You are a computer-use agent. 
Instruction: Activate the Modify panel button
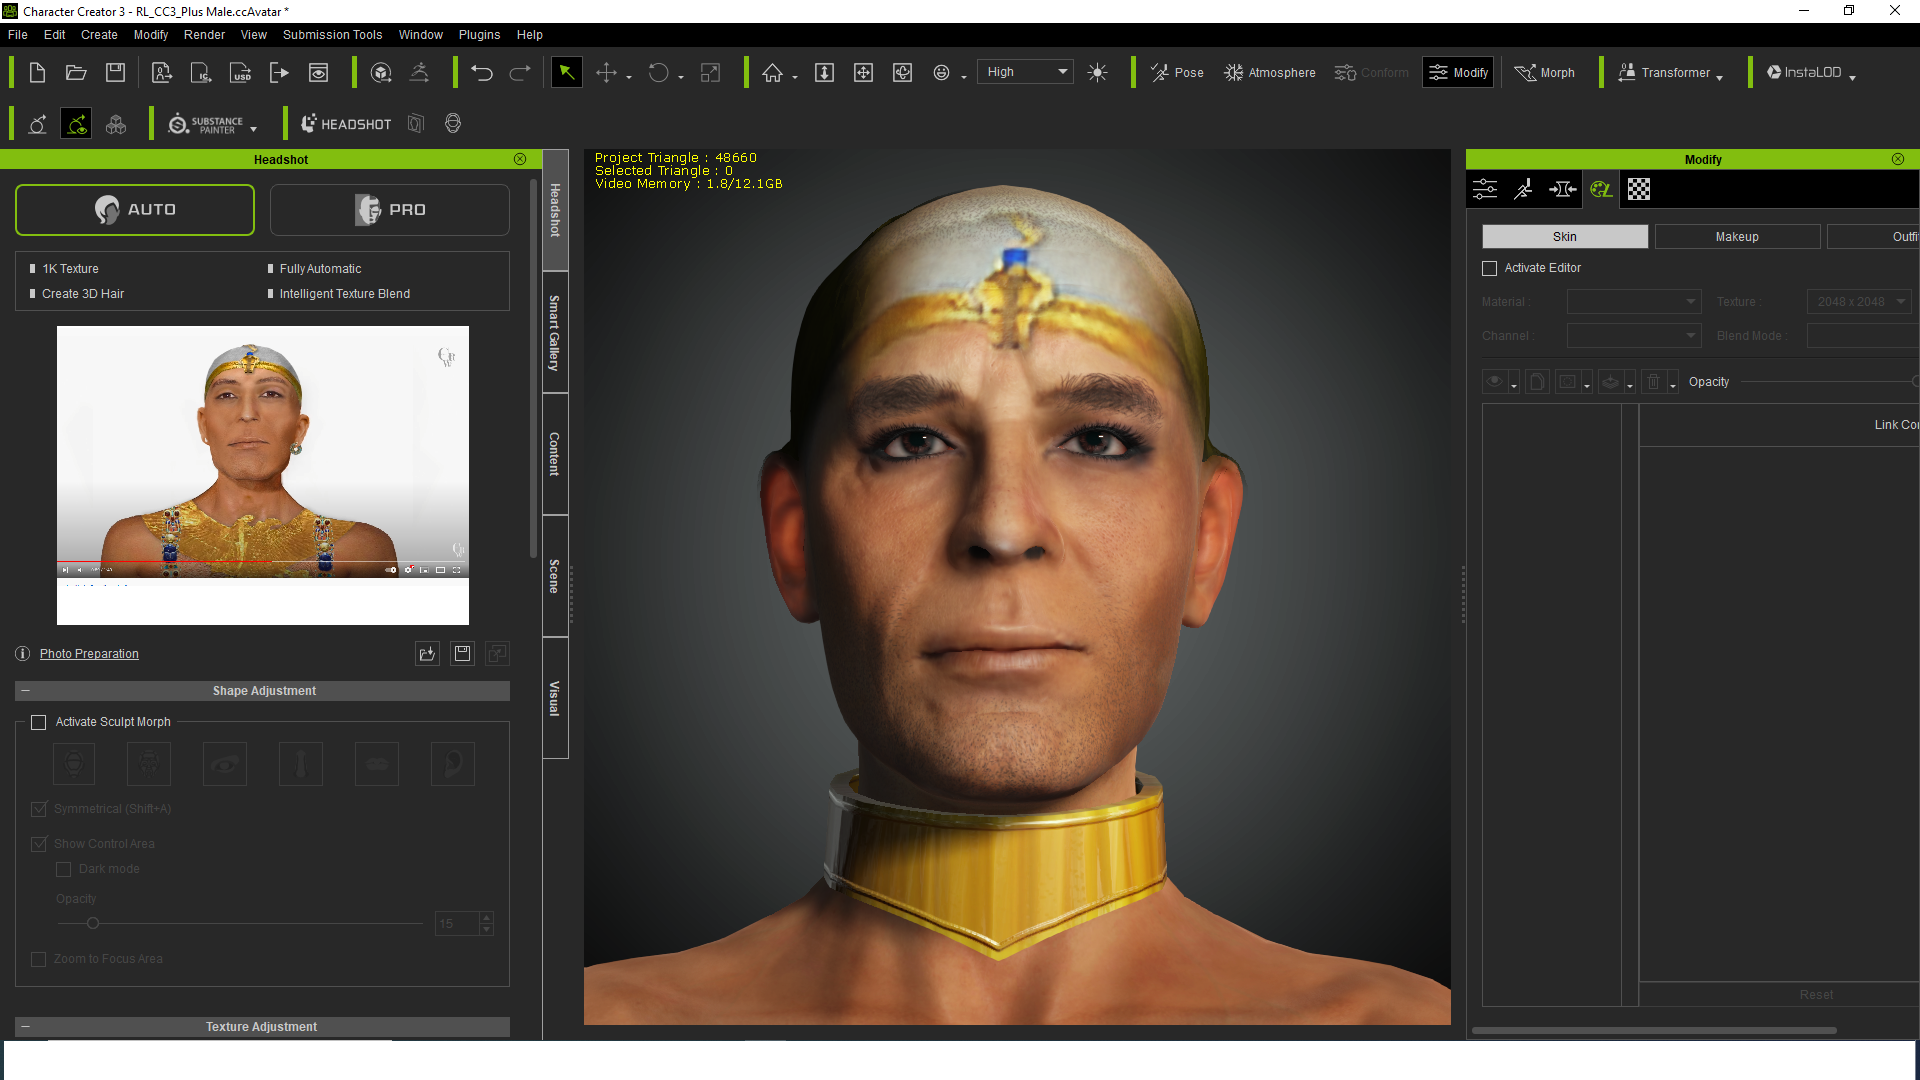(x=1458, y=72)
